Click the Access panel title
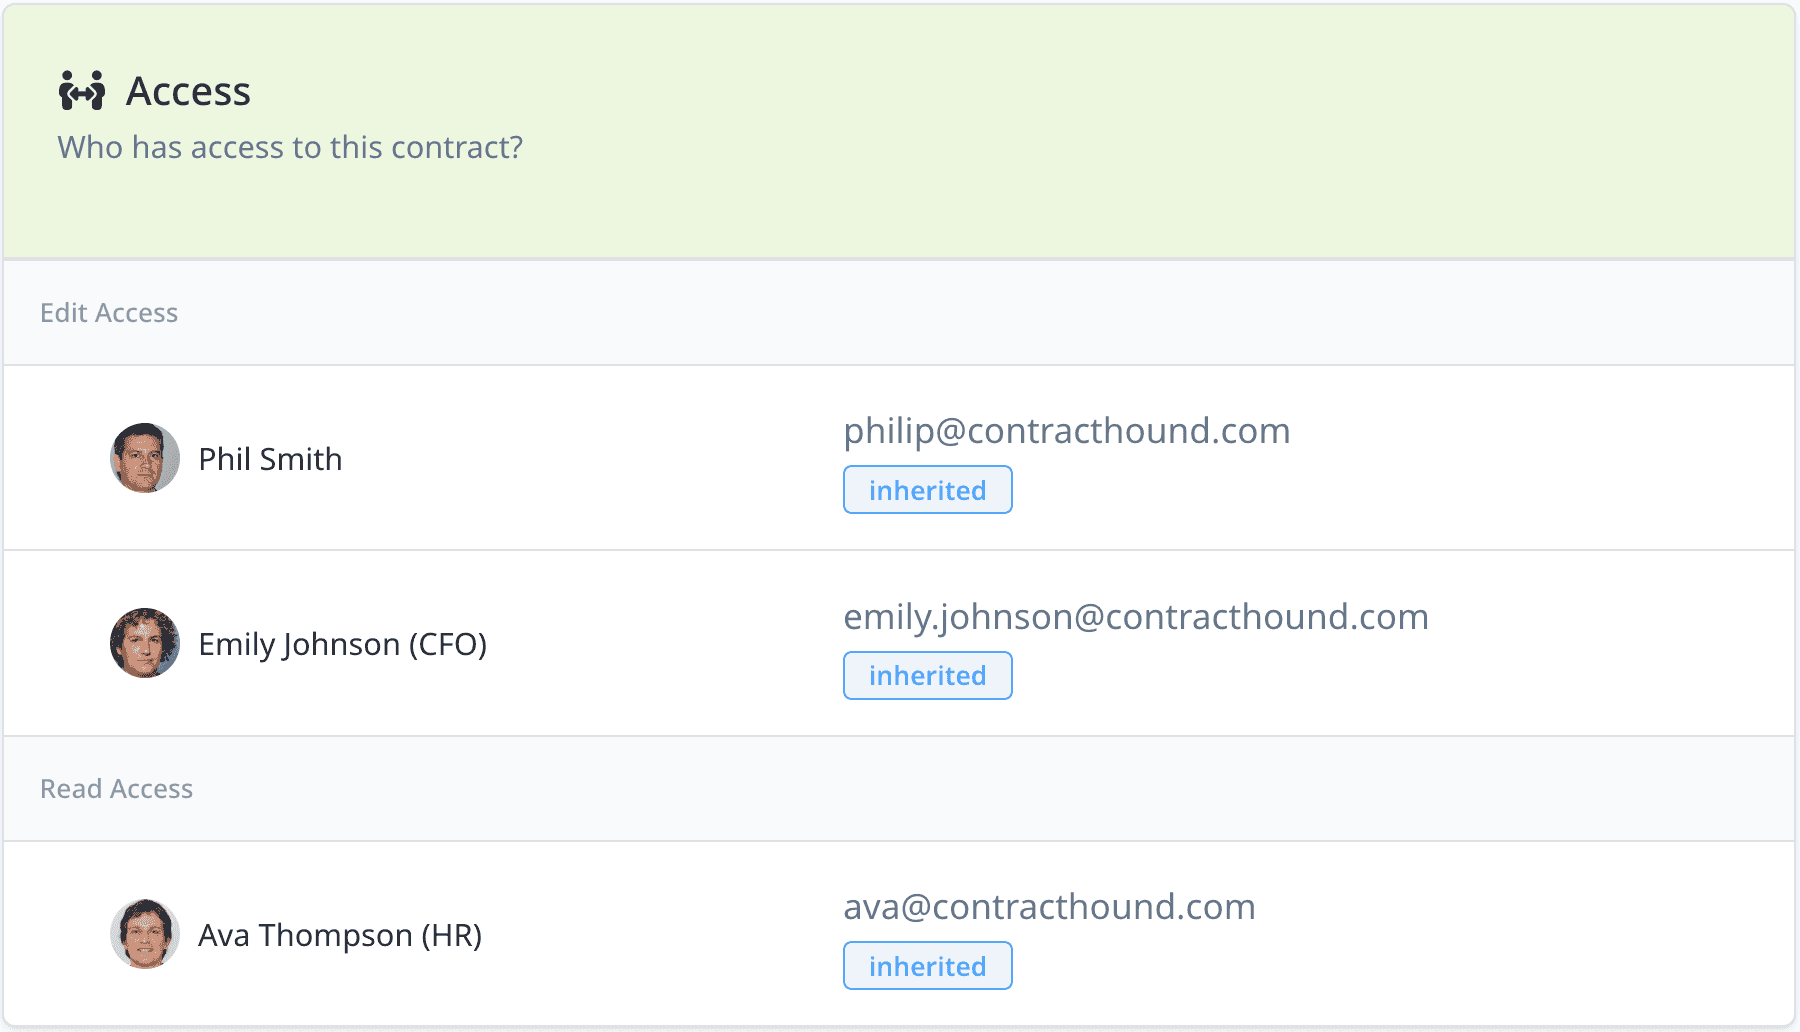Screen dimensions: 1800x1032 [x=188, y=91]
